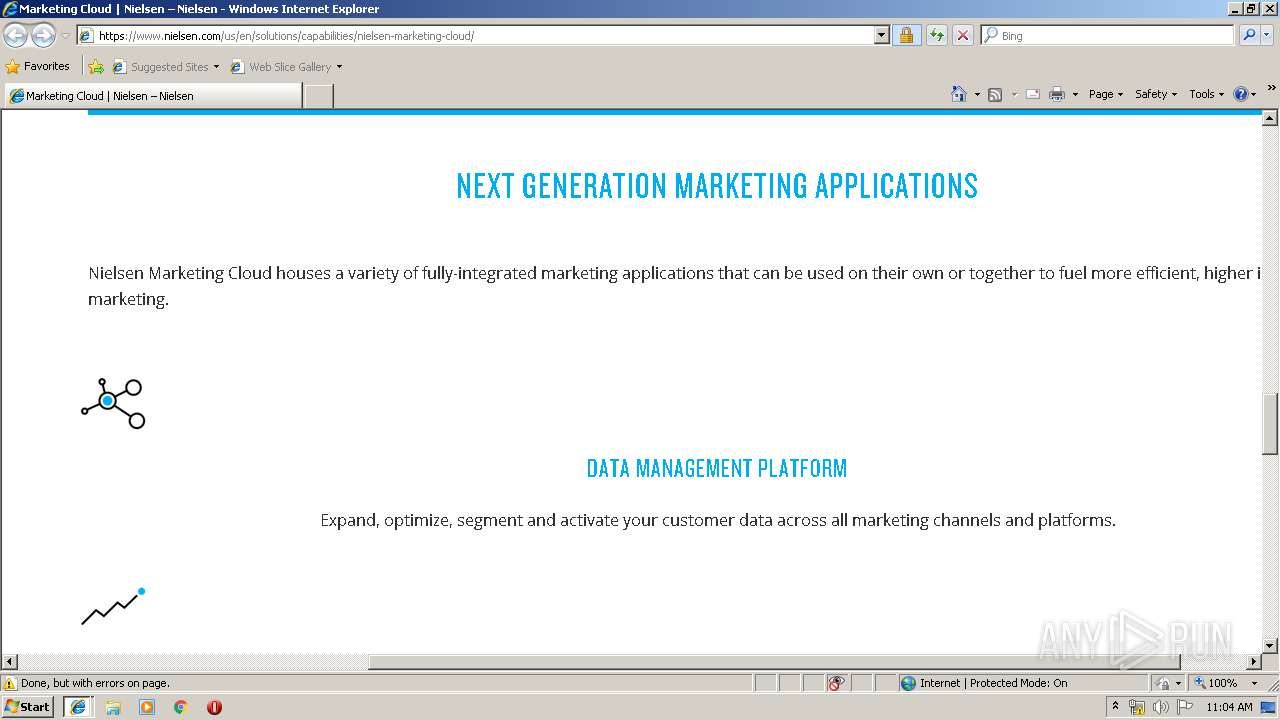Screen dimensions: 1280x720
Task: Click the network nodes platform icon
Action: [x=113, y=403]
